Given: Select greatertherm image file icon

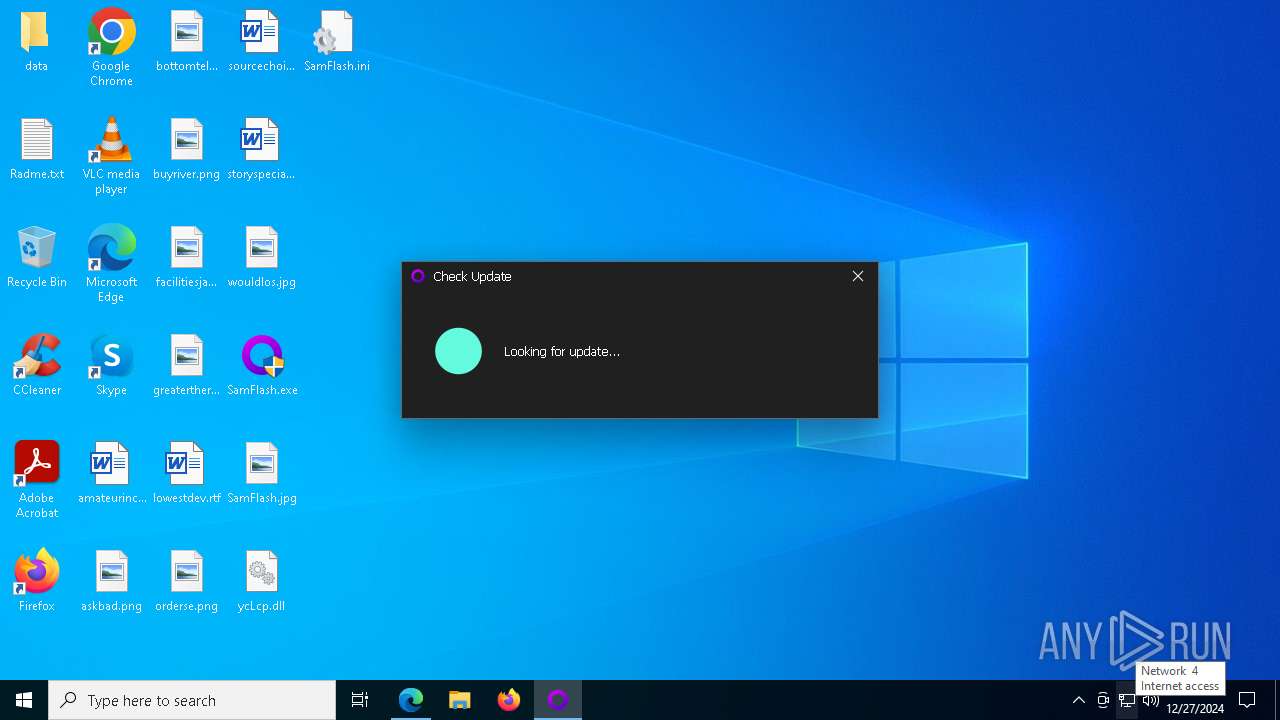Looking at the screenshot, I should tap(186, 365).
